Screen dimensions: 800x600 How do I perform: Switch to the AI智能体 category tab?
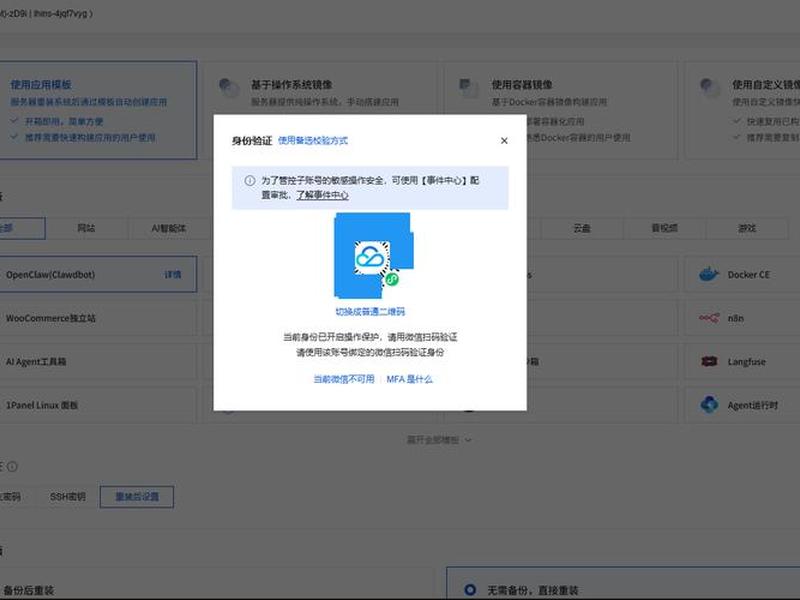(169, 228)
